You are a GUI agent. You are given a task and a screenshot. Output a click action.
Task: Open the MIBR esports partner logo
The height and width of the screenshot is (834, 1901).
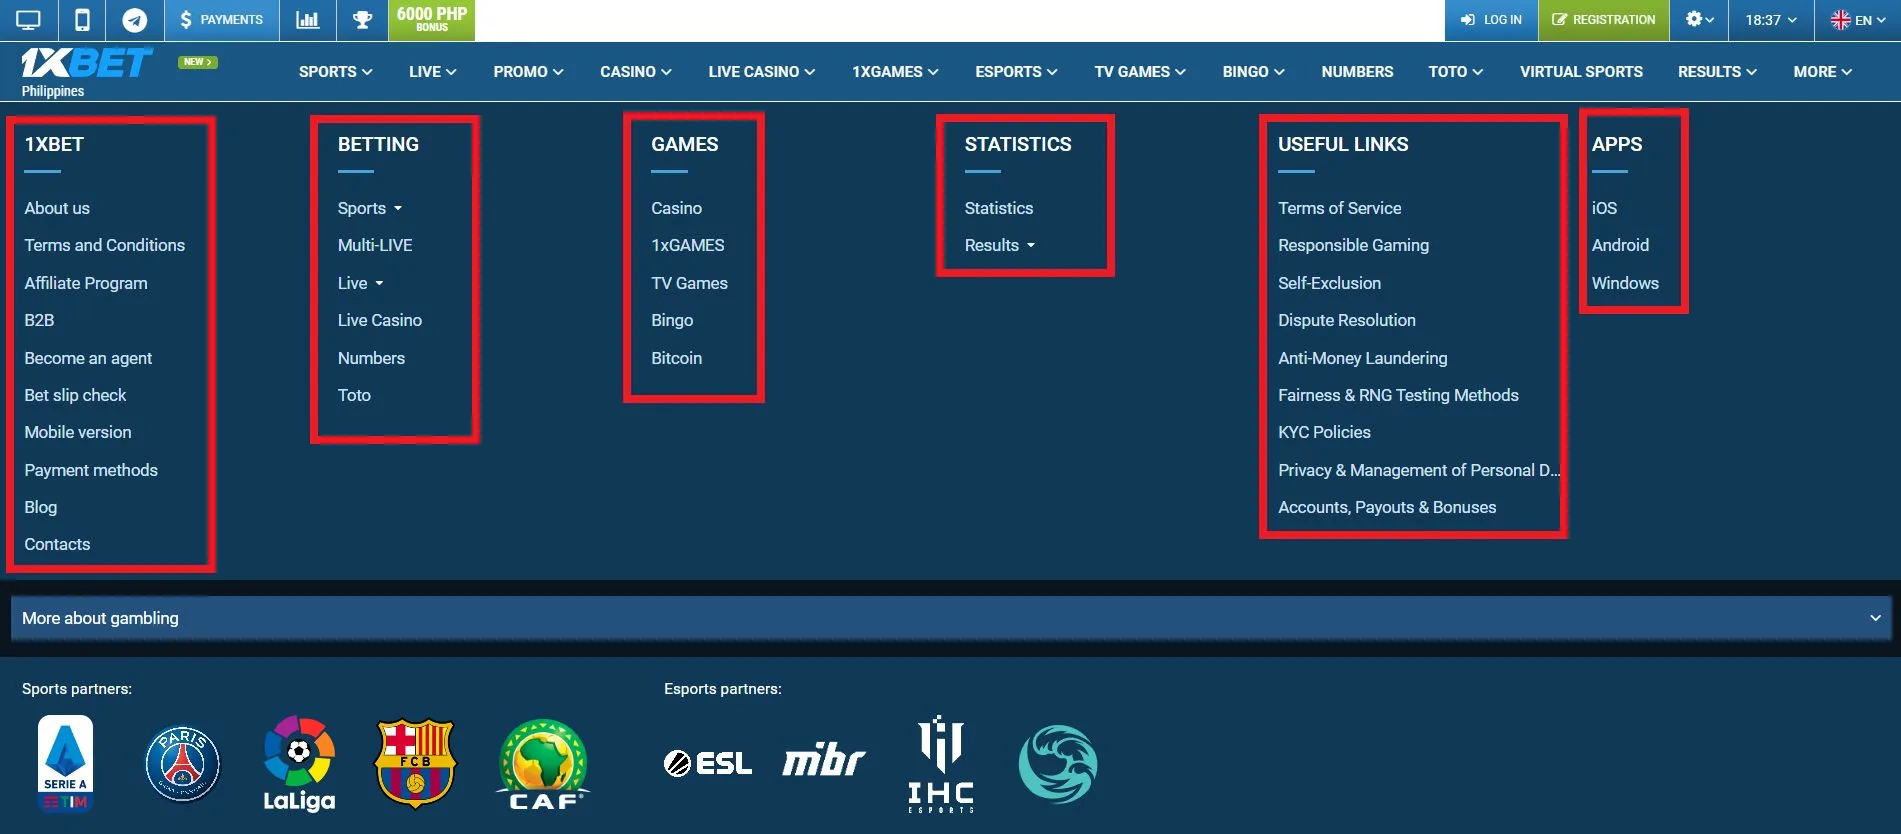824,761
